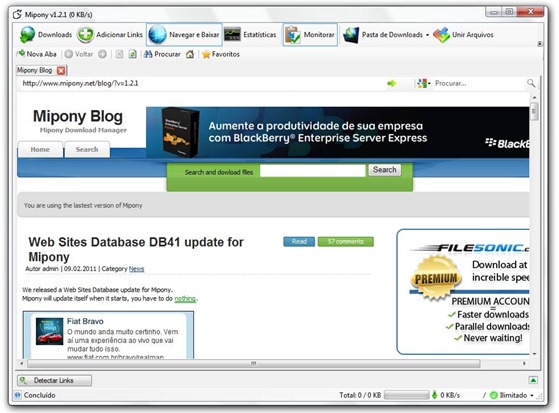The width and height of the screenshot is (559, 413).
Task: Expand Pasta de Downloads dropdown arrow
Action: click(x=427, y=35)
